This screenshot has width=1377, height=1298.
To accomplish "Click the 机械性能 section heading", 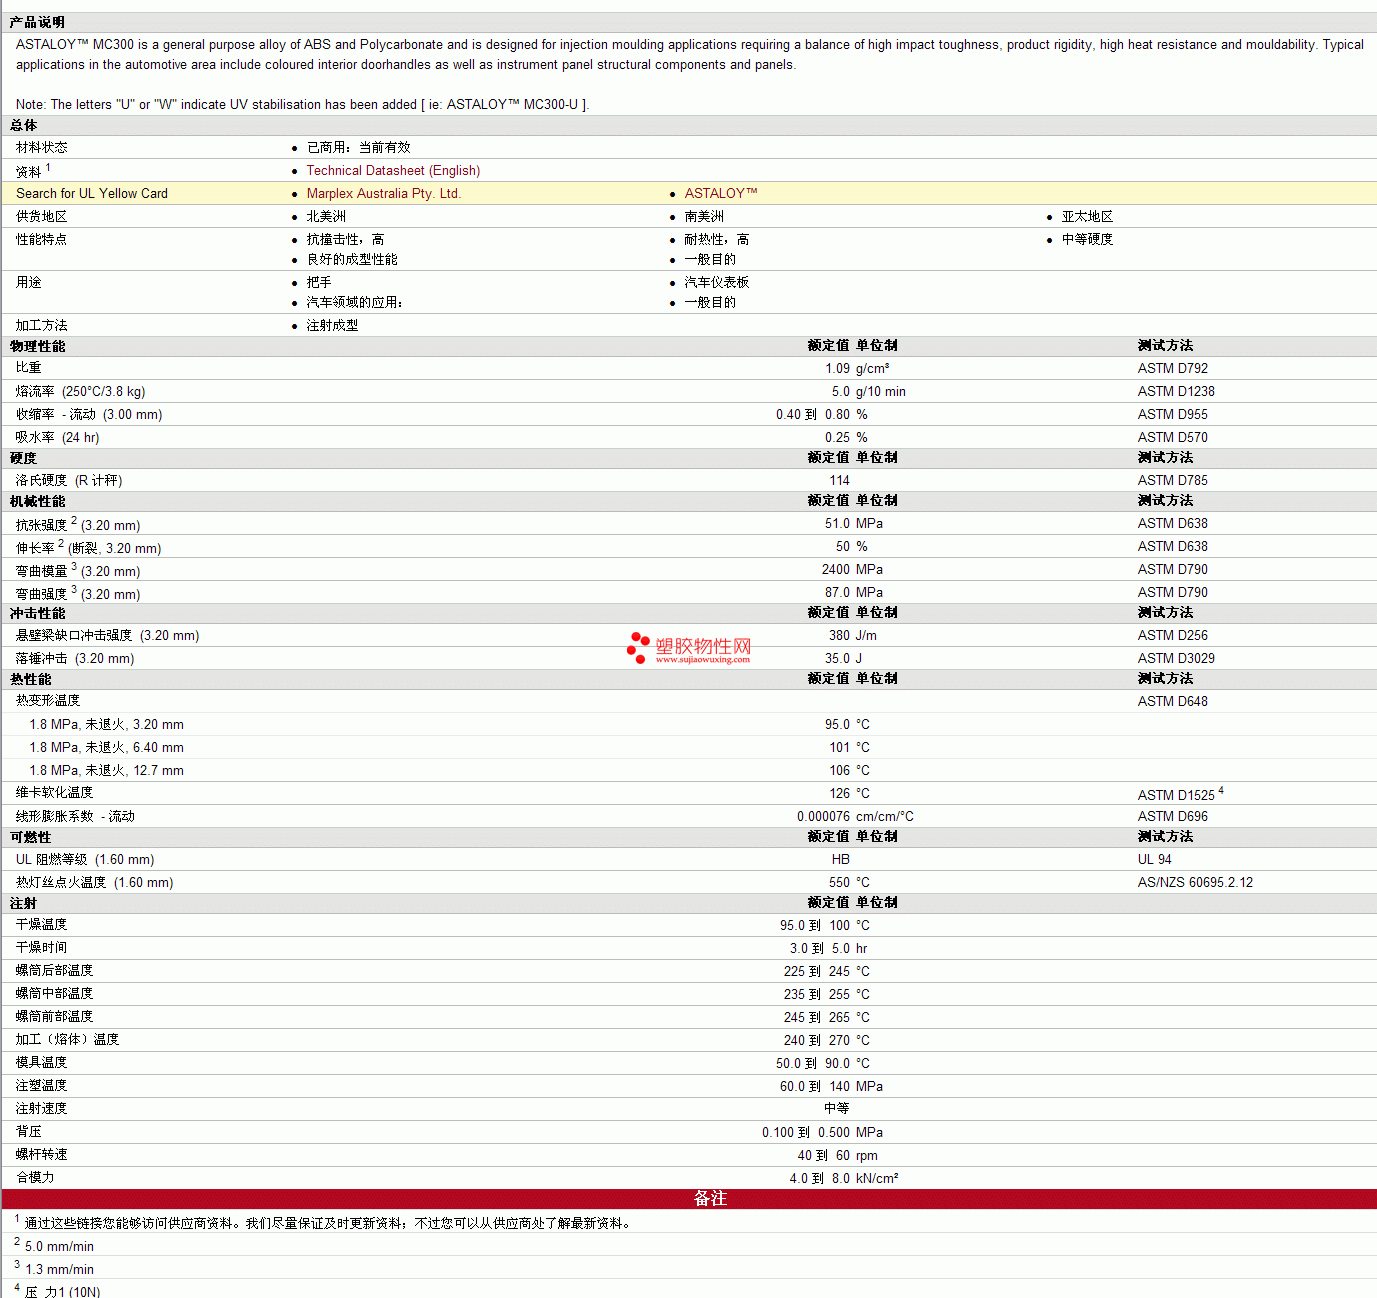I will (37, 502).
